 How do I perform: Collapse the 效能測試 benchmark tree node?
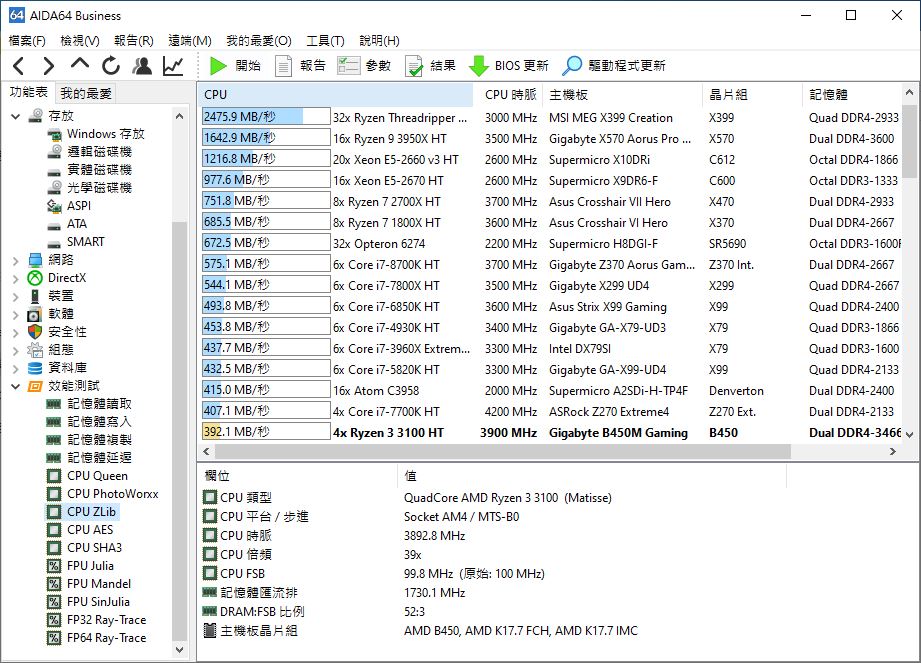click(15, 386)
